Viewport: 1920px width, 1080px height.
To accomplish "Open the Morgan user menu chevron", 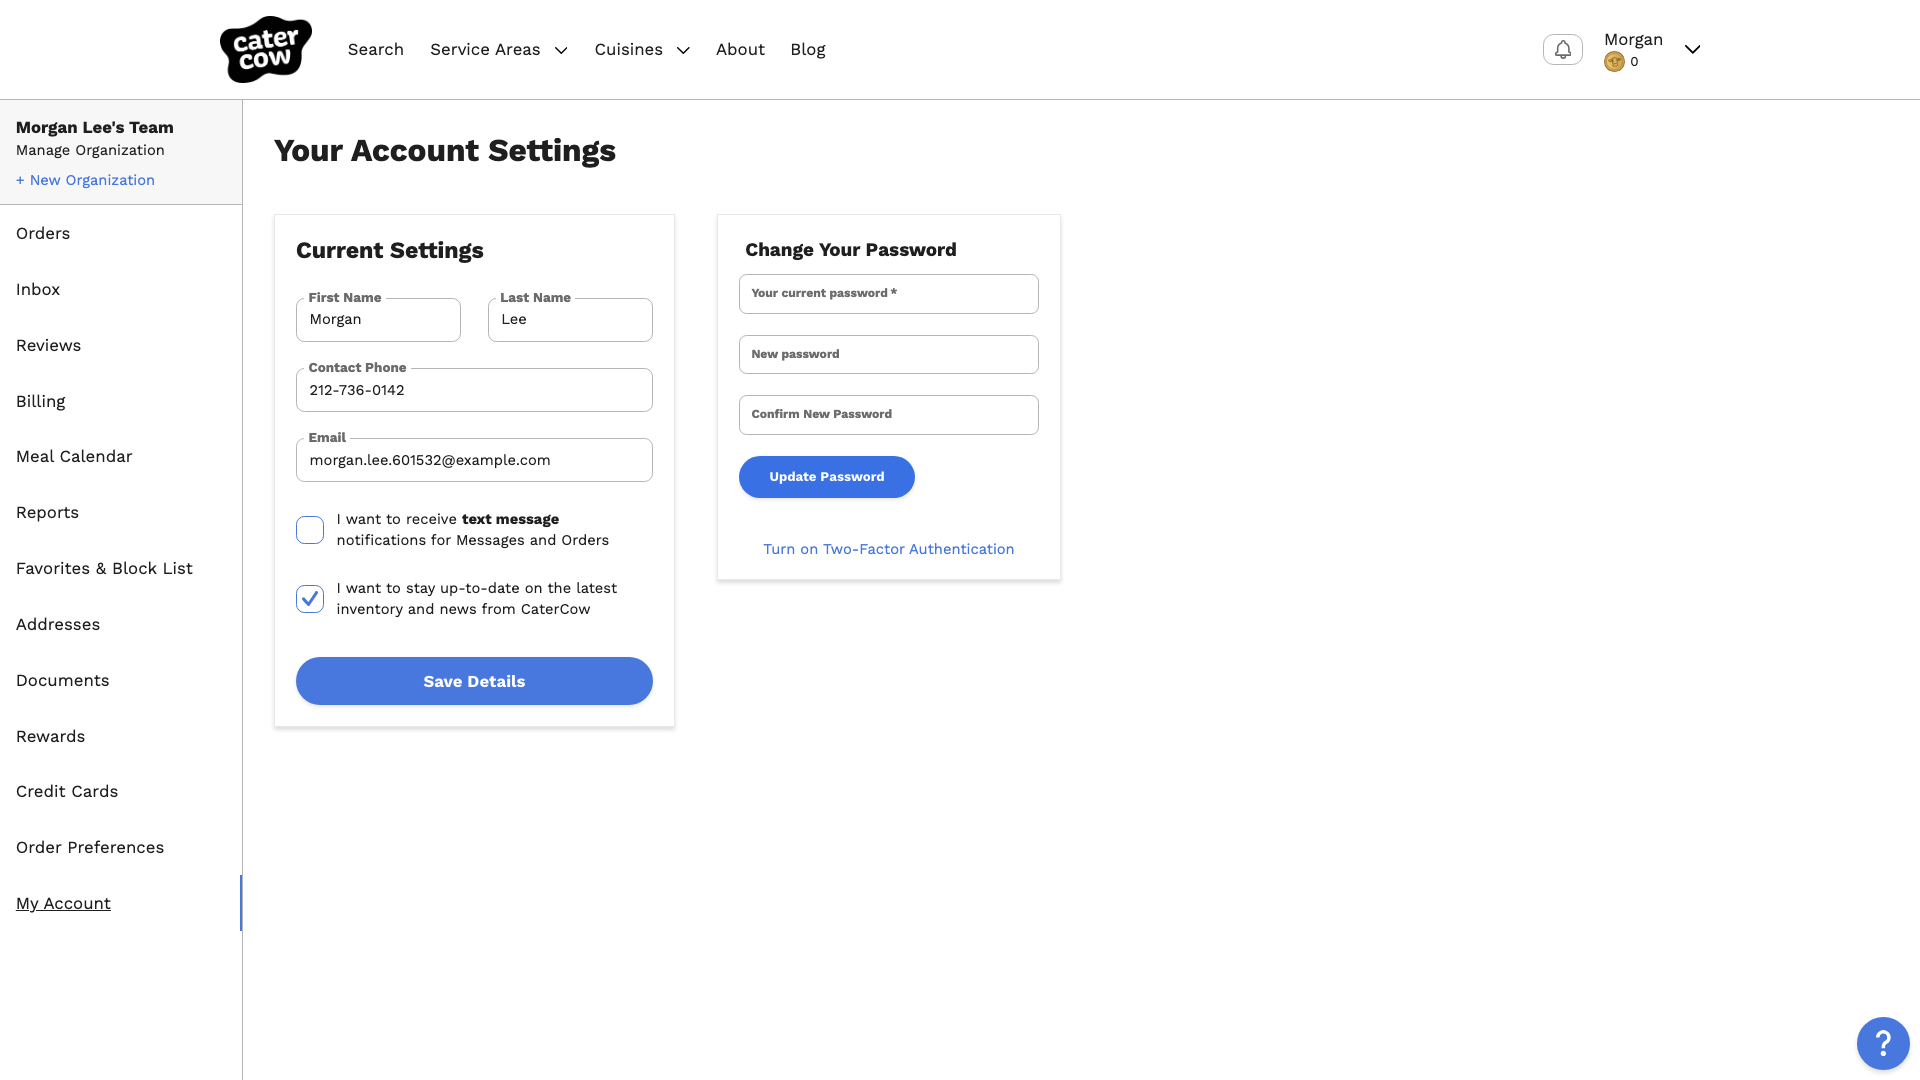I will tap(1692, 49).
